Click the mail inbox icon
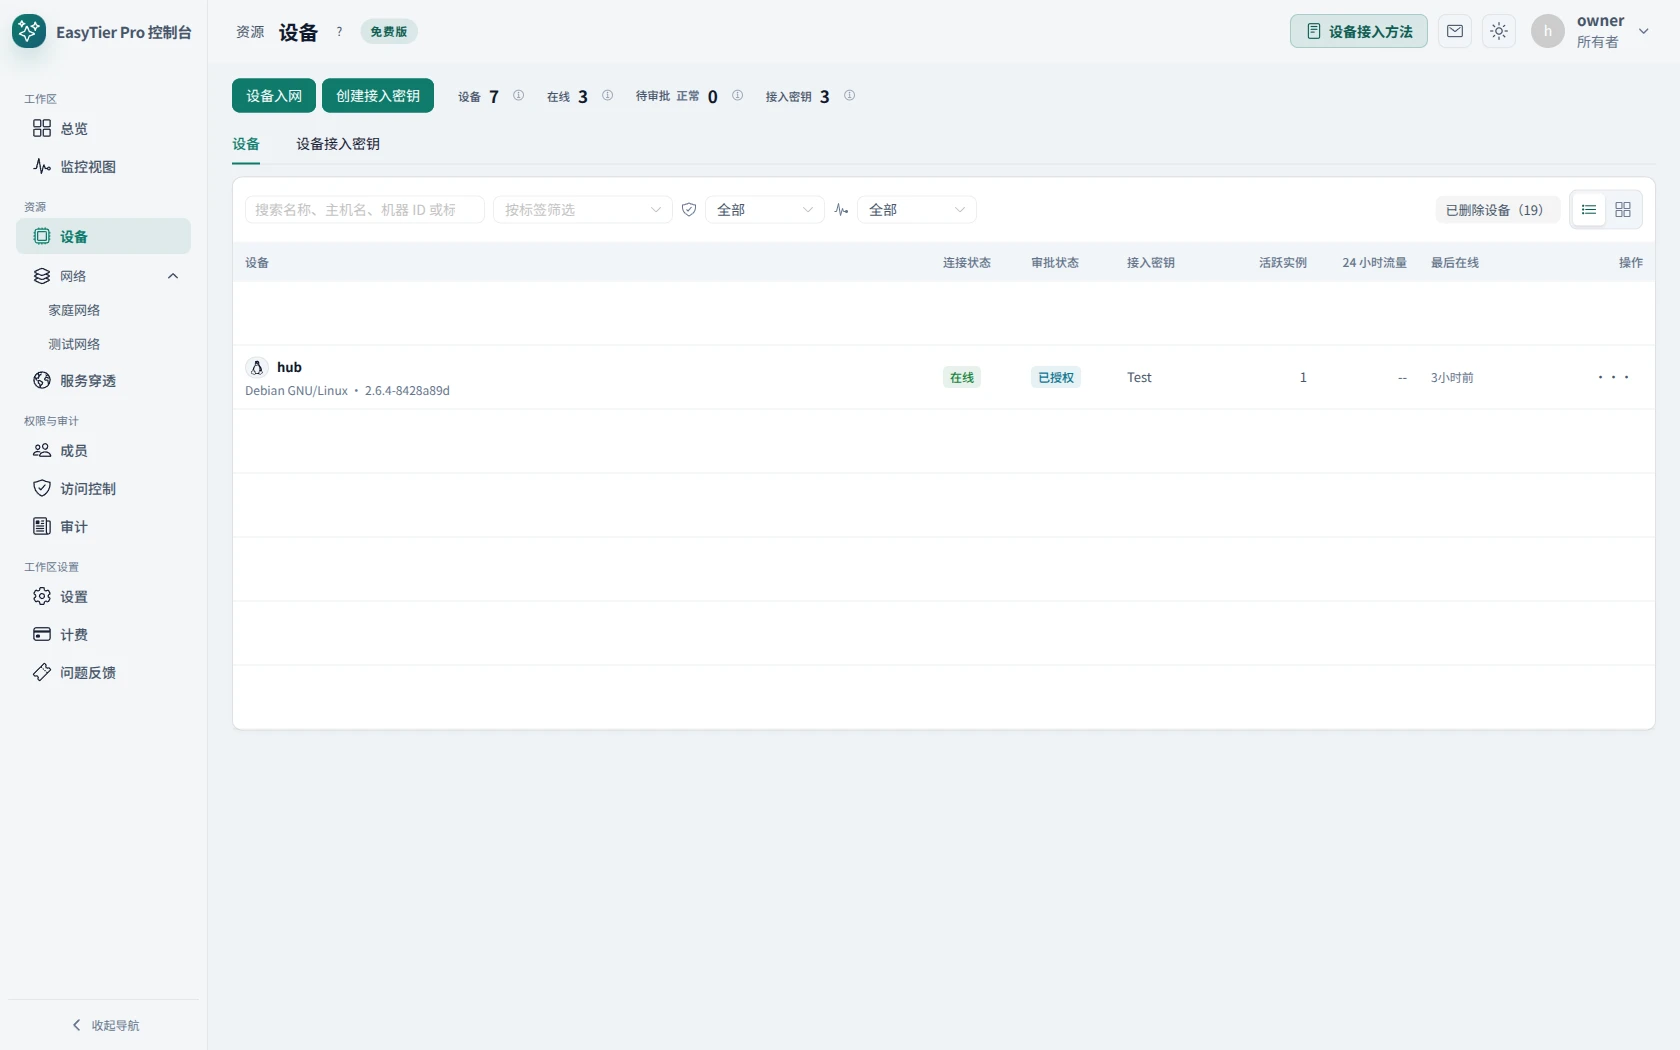Screen dimensions: 1680x1050 1455,31
